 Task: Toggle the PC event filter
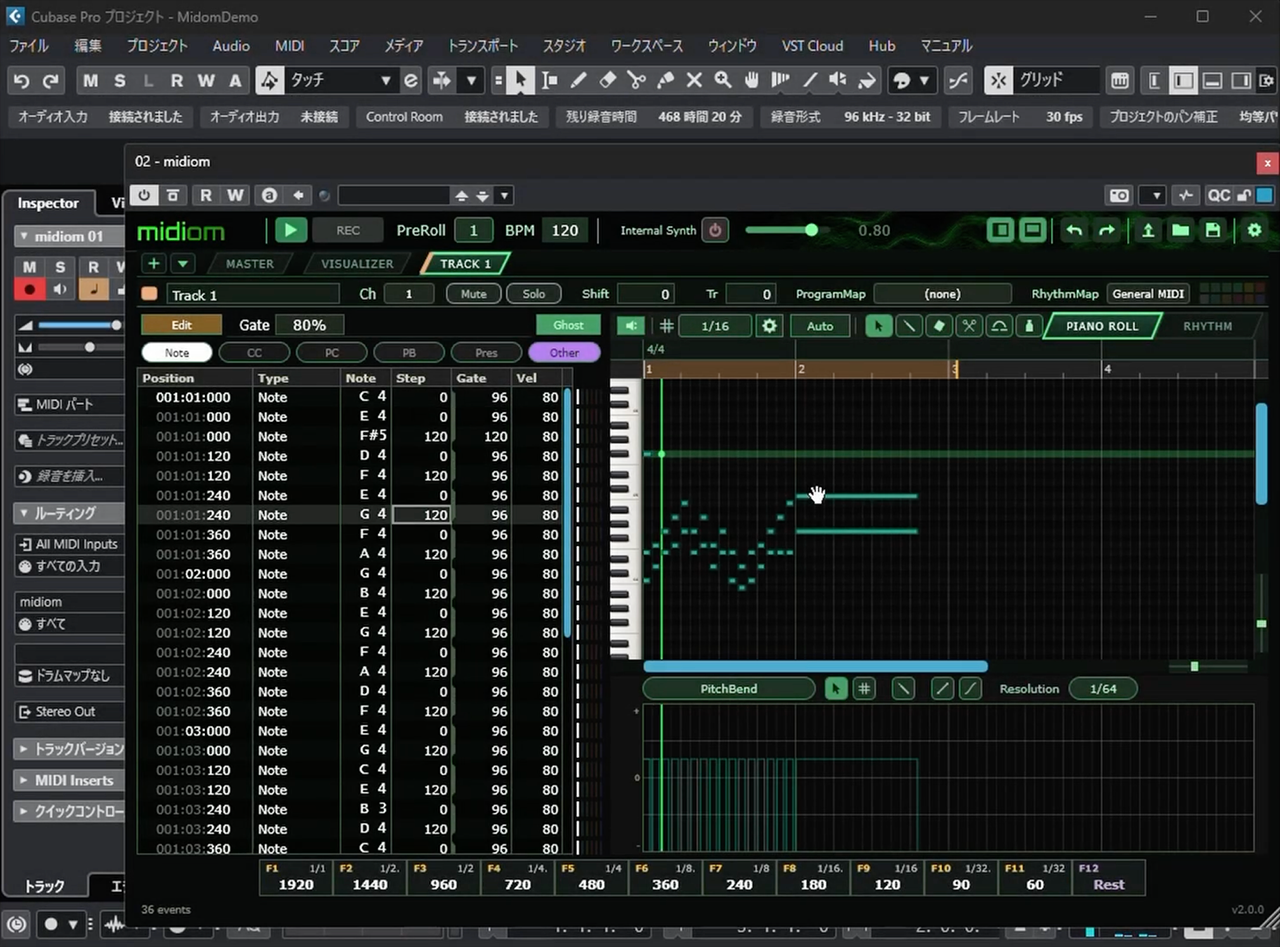[x=332, y=353]
